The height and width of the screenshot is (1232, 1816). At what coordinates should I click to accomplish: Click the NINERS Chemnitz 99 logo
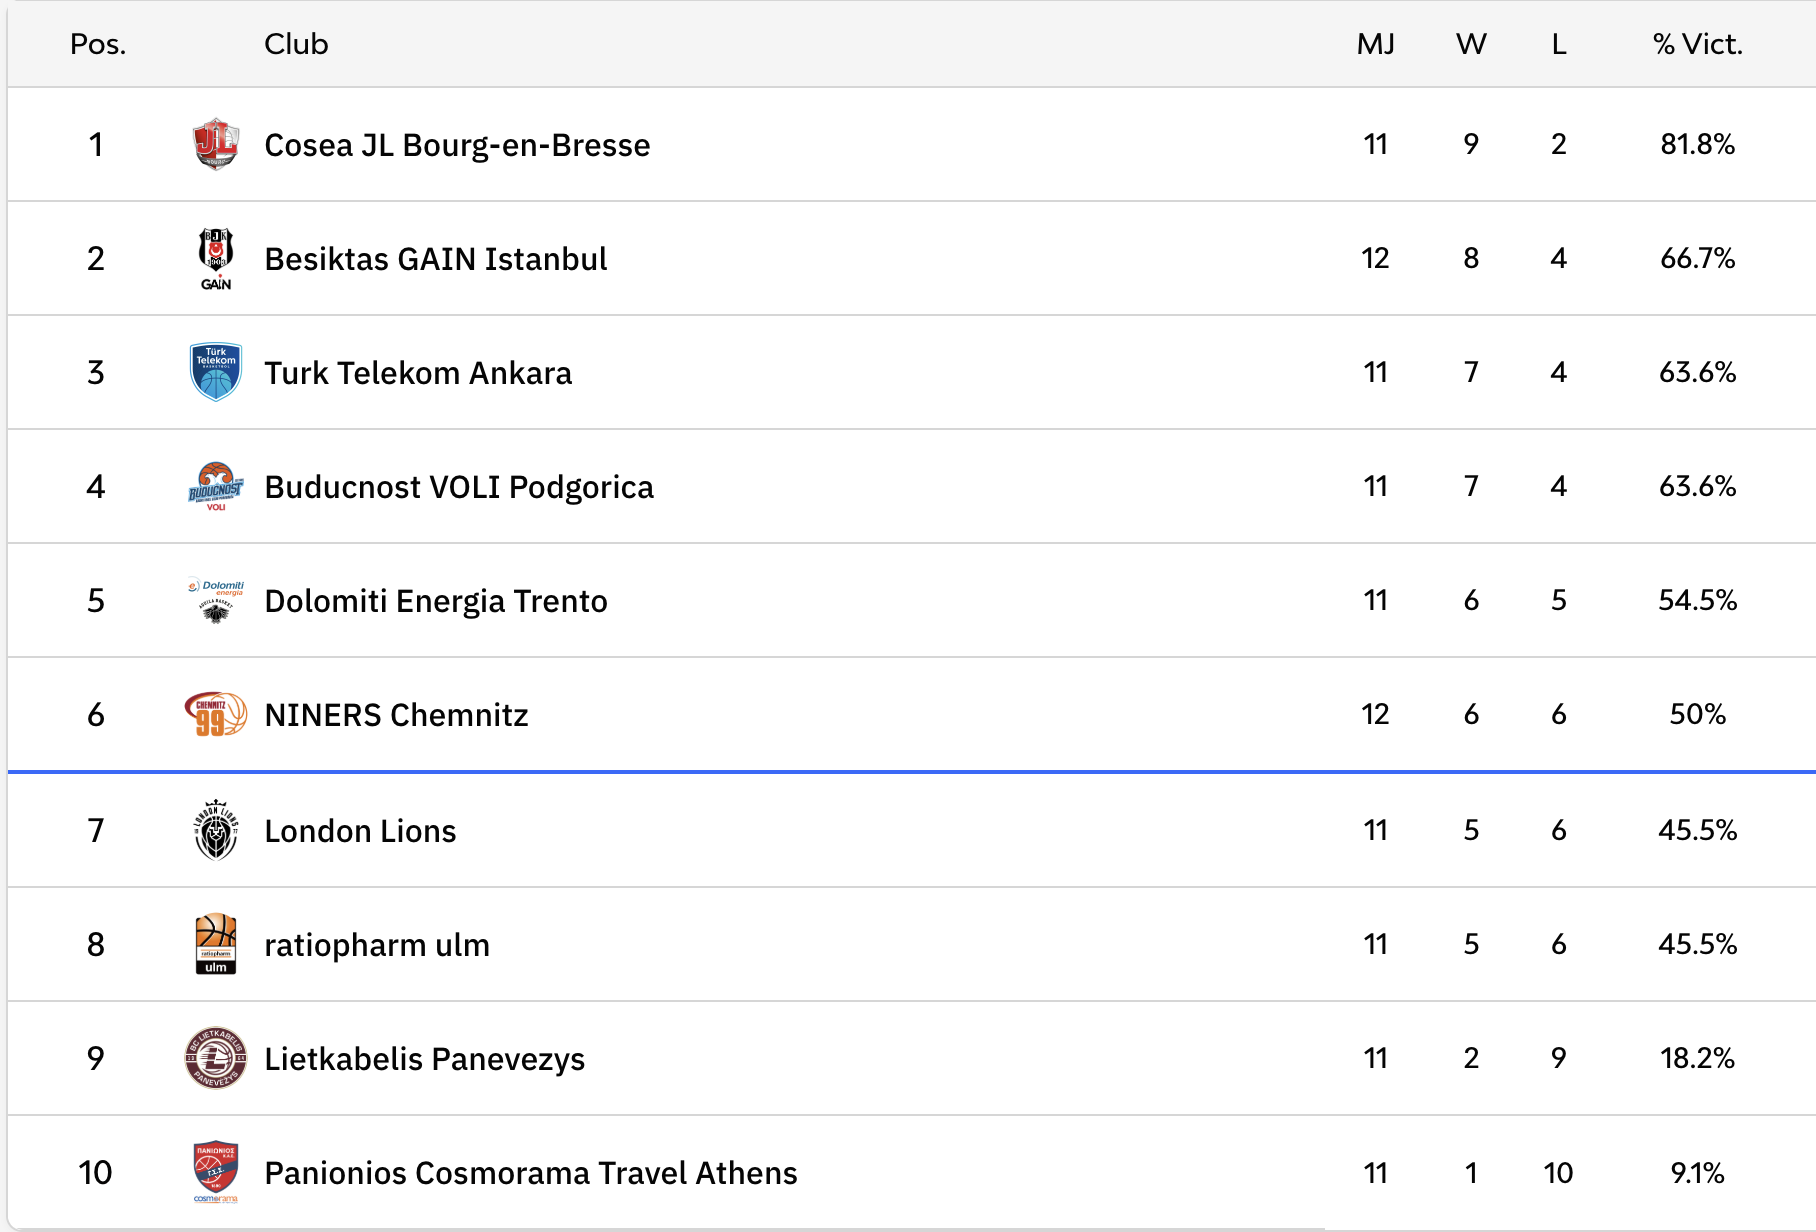[x=215, y=714]
